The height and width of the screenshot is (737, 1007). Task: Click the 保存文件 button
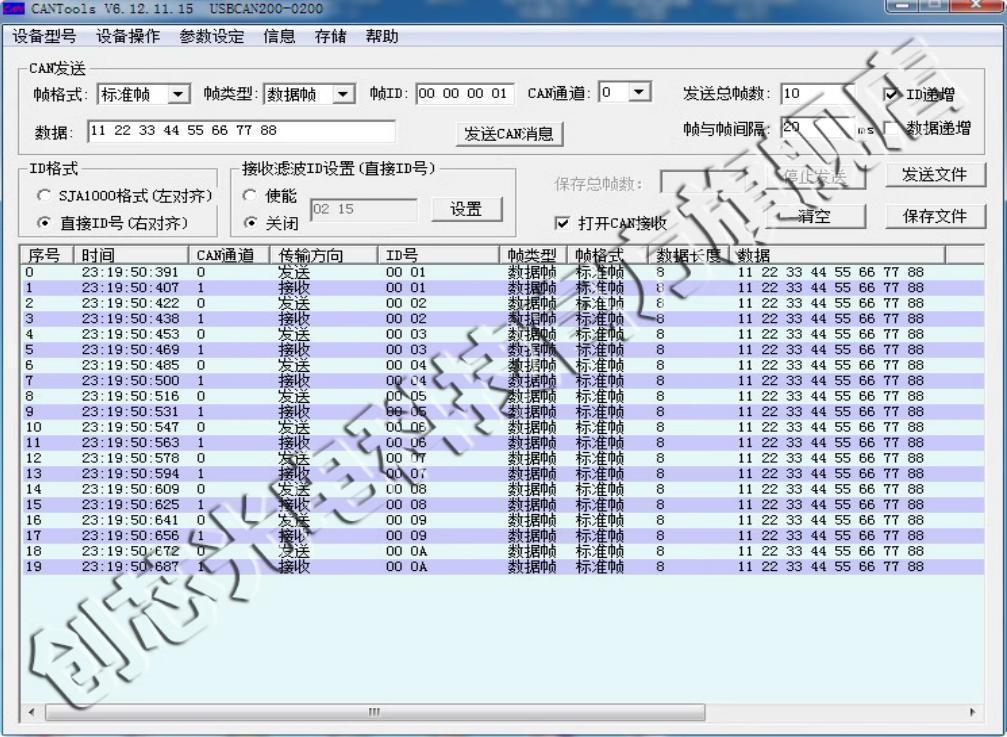click(934, 216)
